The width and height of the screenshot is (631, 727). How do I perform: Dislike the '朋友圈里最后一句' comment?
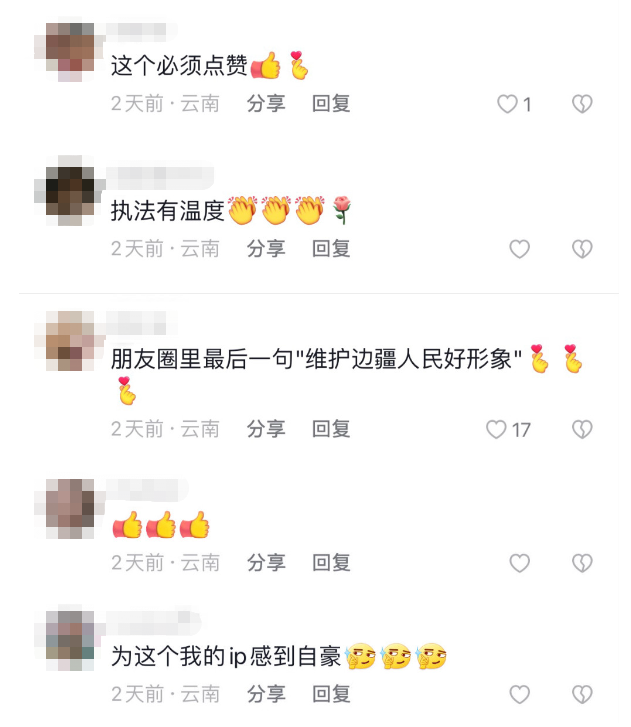click(x=582, y=429)
